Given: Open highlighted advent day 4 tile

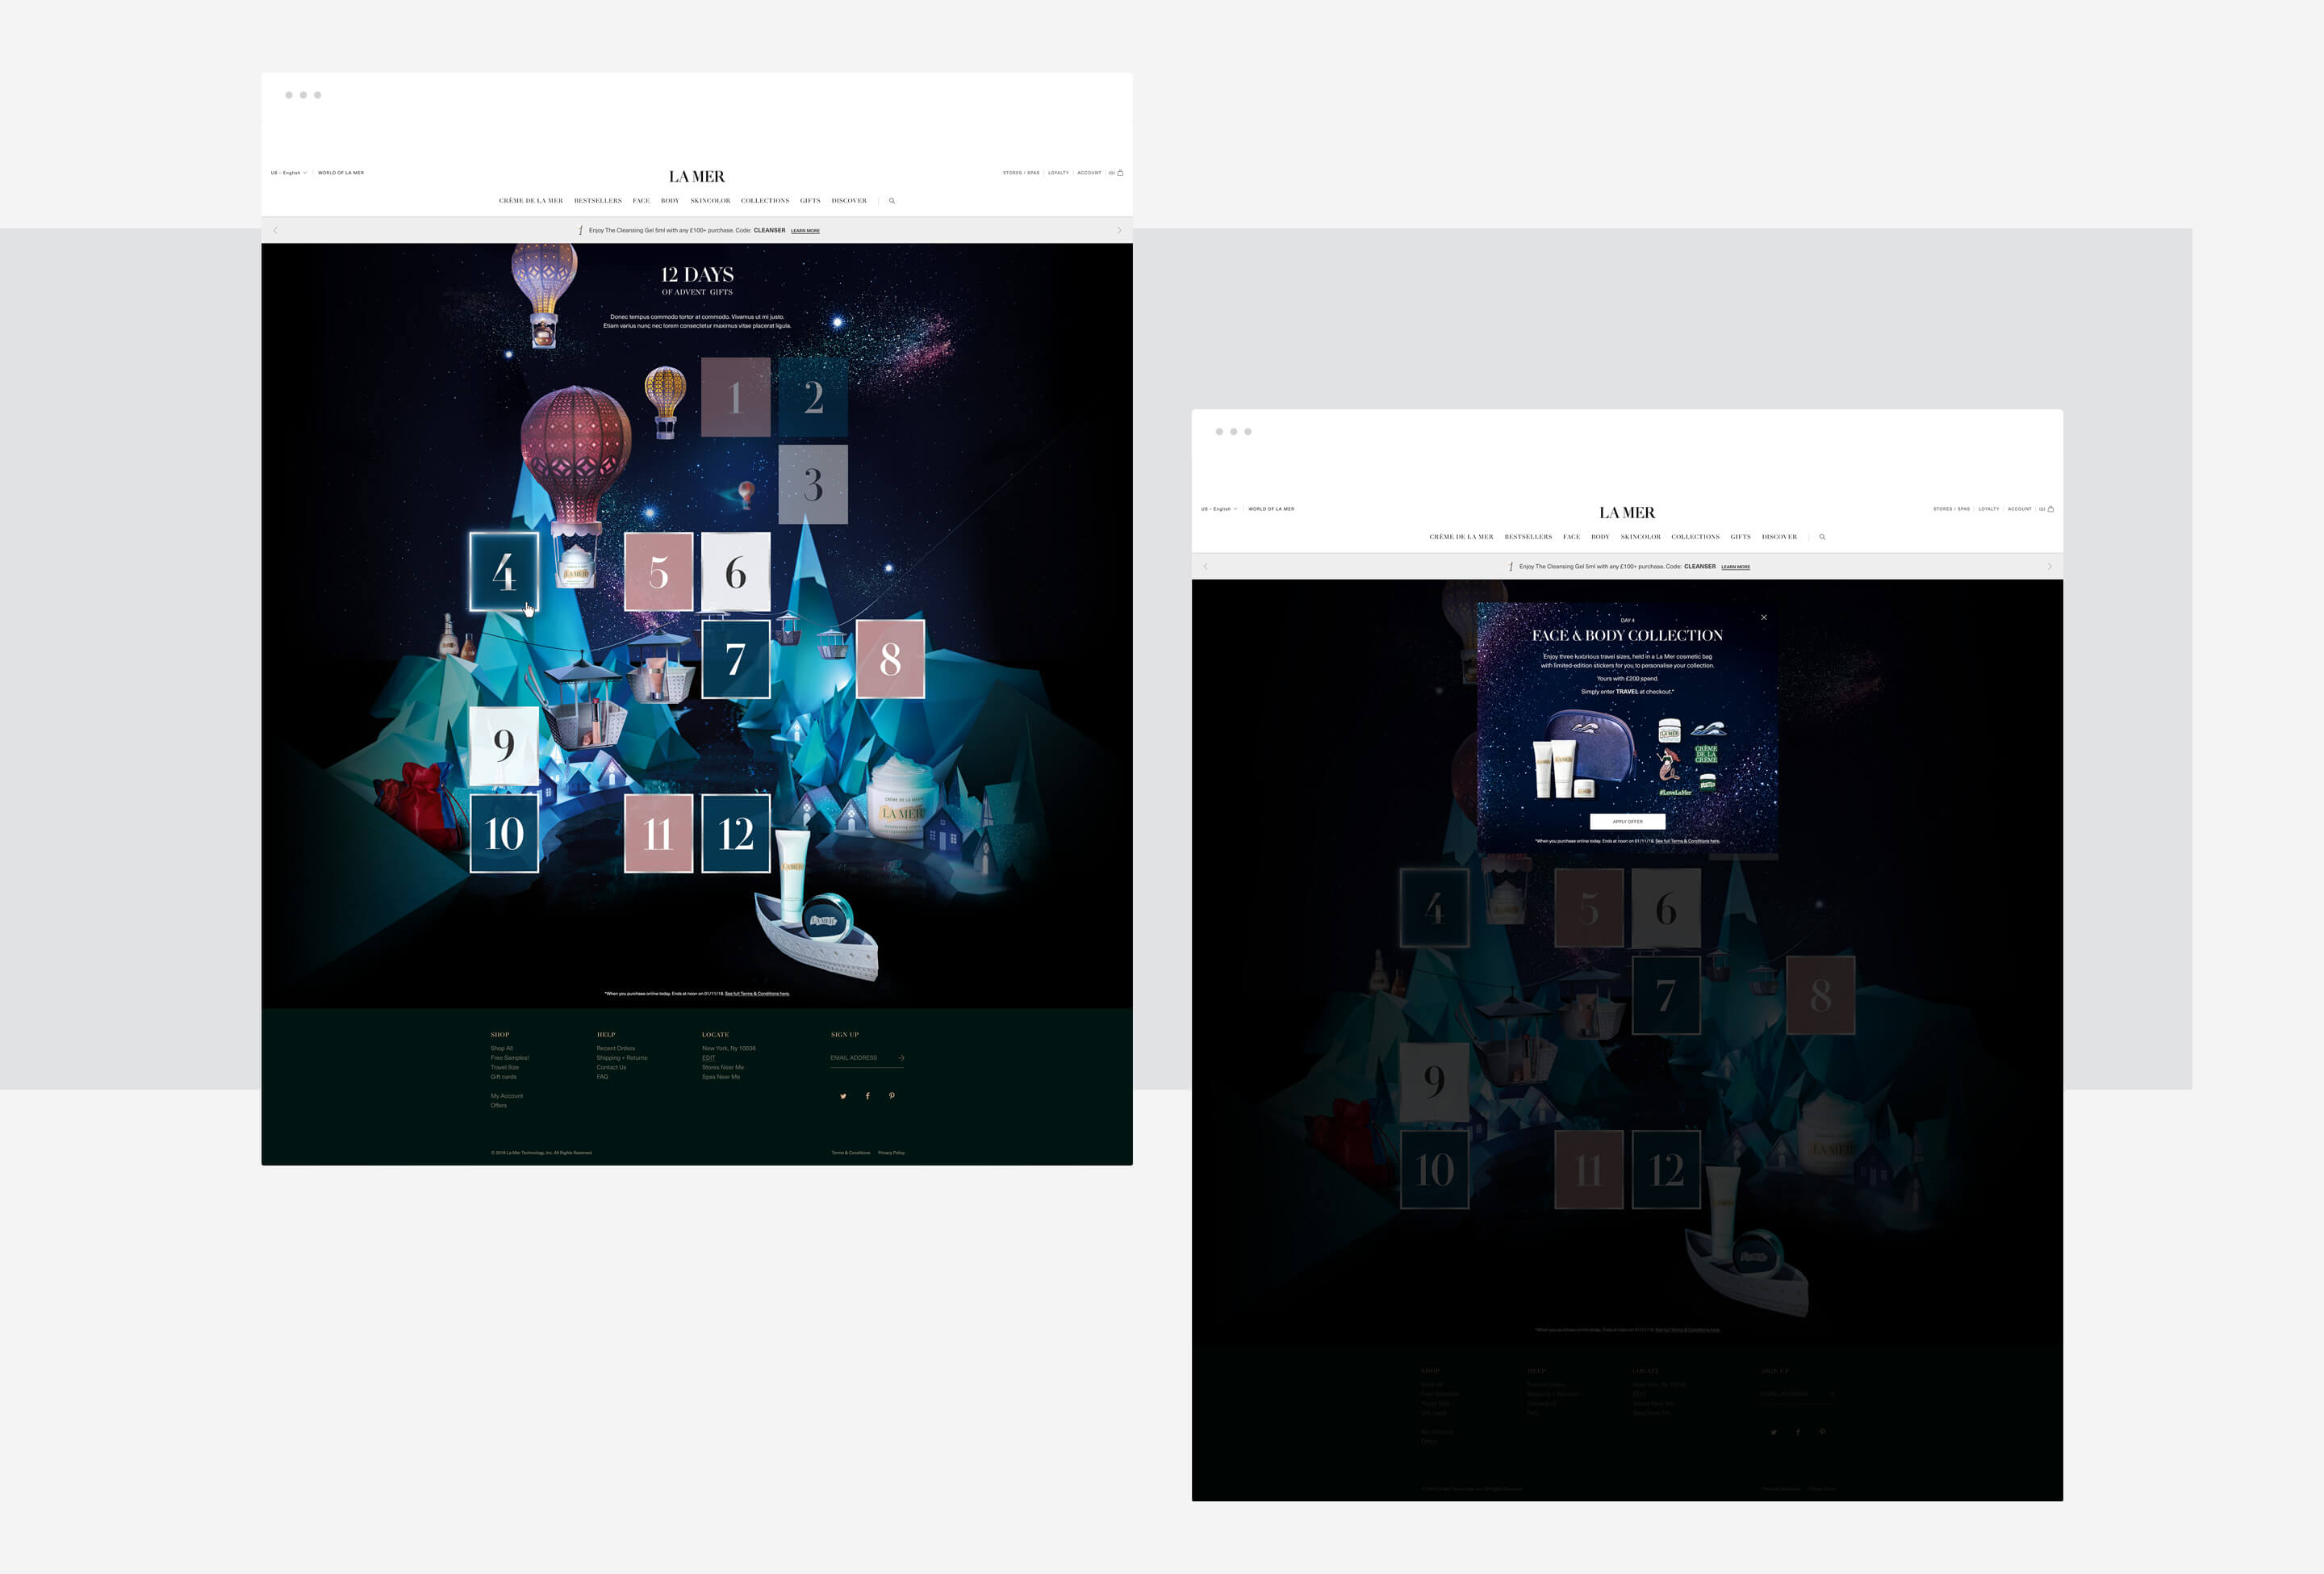Looking at the screenshot, I should 504,571.
